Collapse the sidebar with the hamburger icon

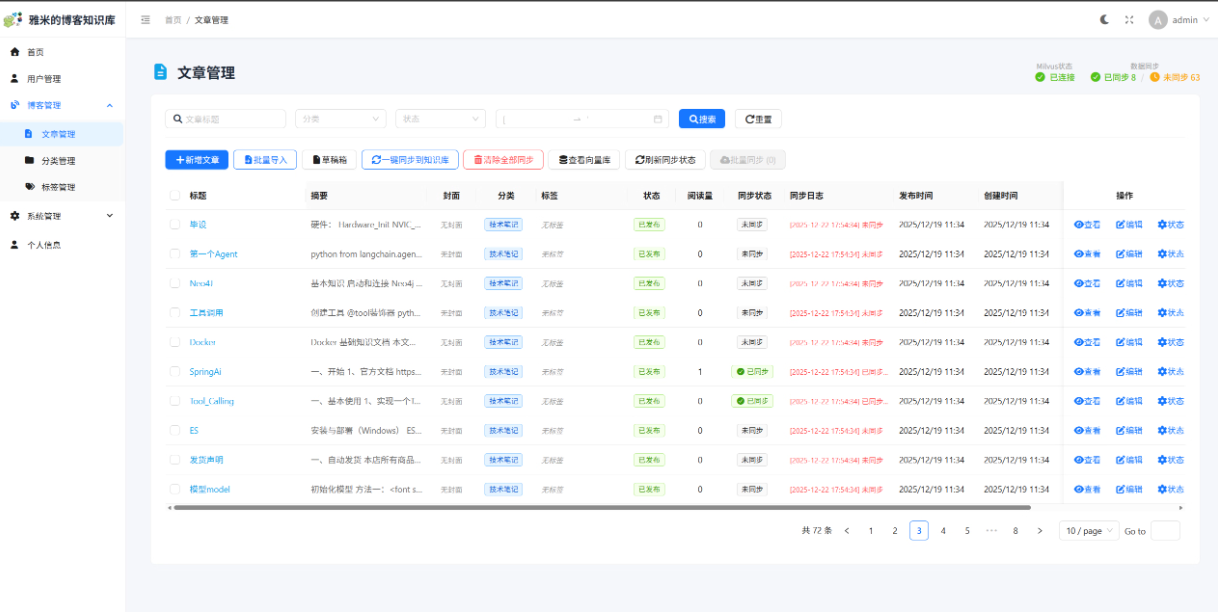[146, 20]
